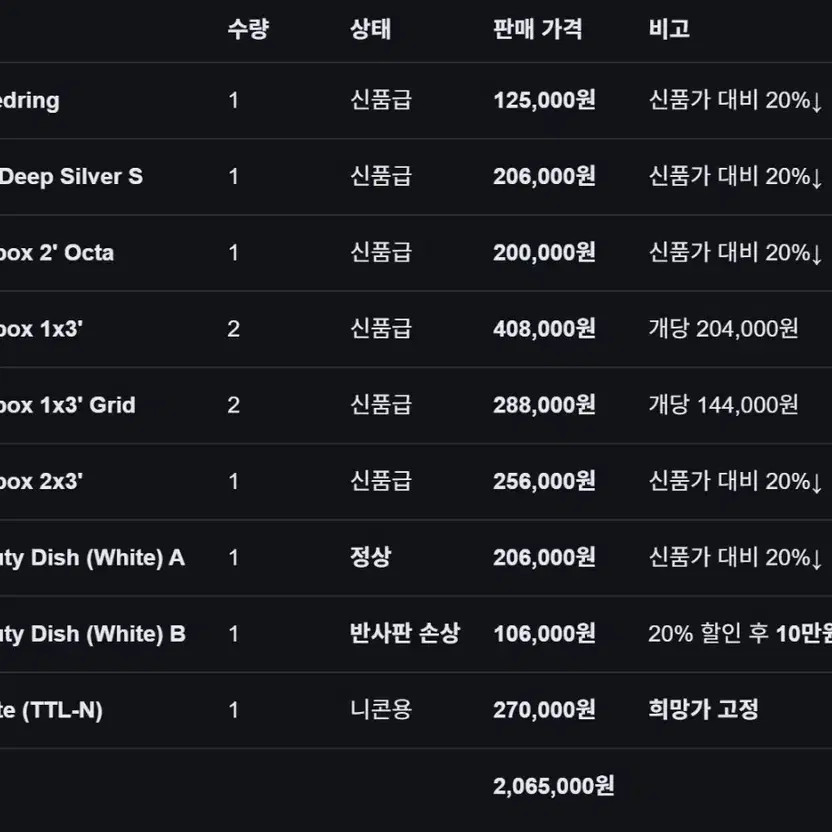Click the 비고 column header
This screenshot has height=832, width=832.
(x=669, y=29)
